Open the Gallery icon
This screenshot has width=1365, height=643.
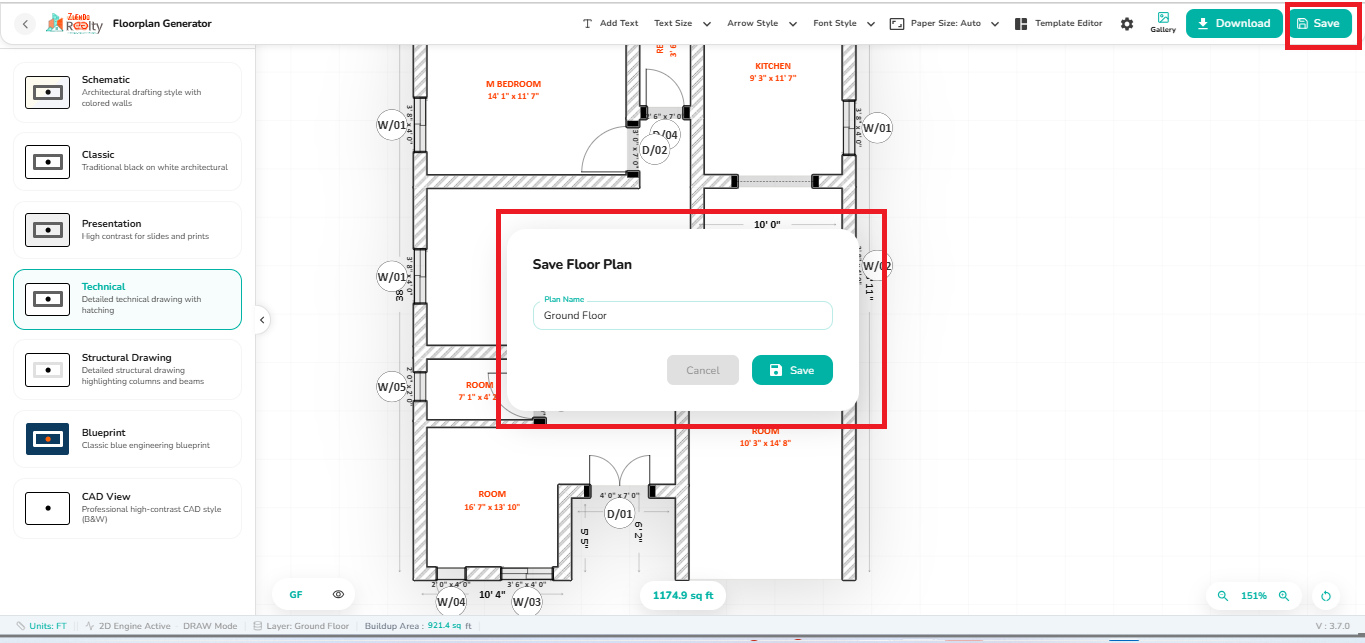1163,22
